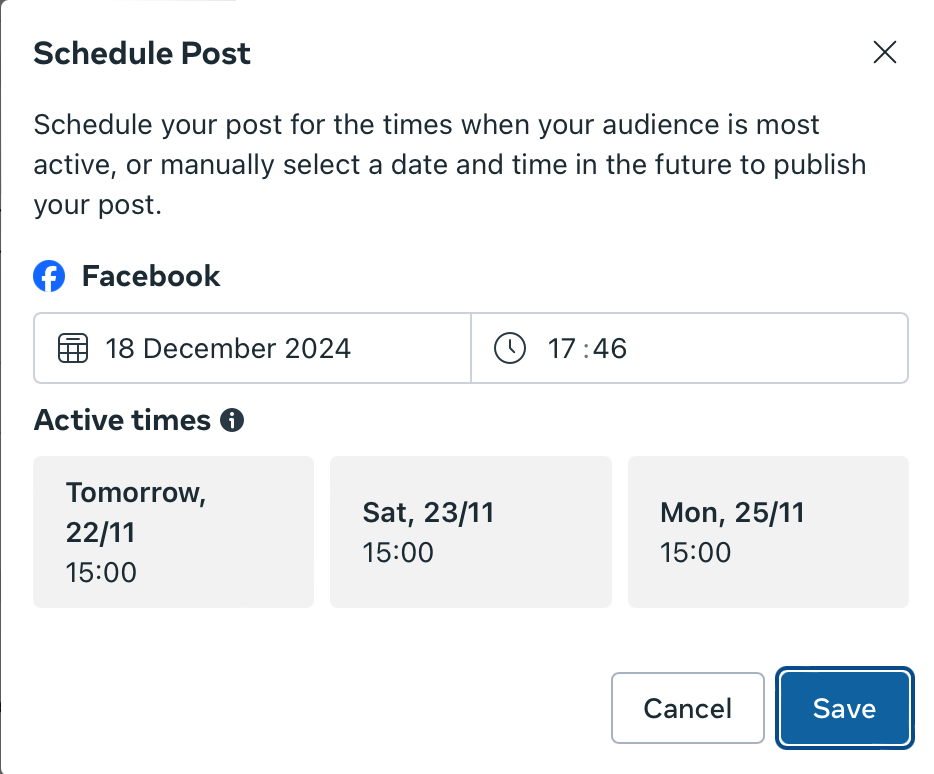Select the 18 December 2024 date text

(x=228, y=348)
